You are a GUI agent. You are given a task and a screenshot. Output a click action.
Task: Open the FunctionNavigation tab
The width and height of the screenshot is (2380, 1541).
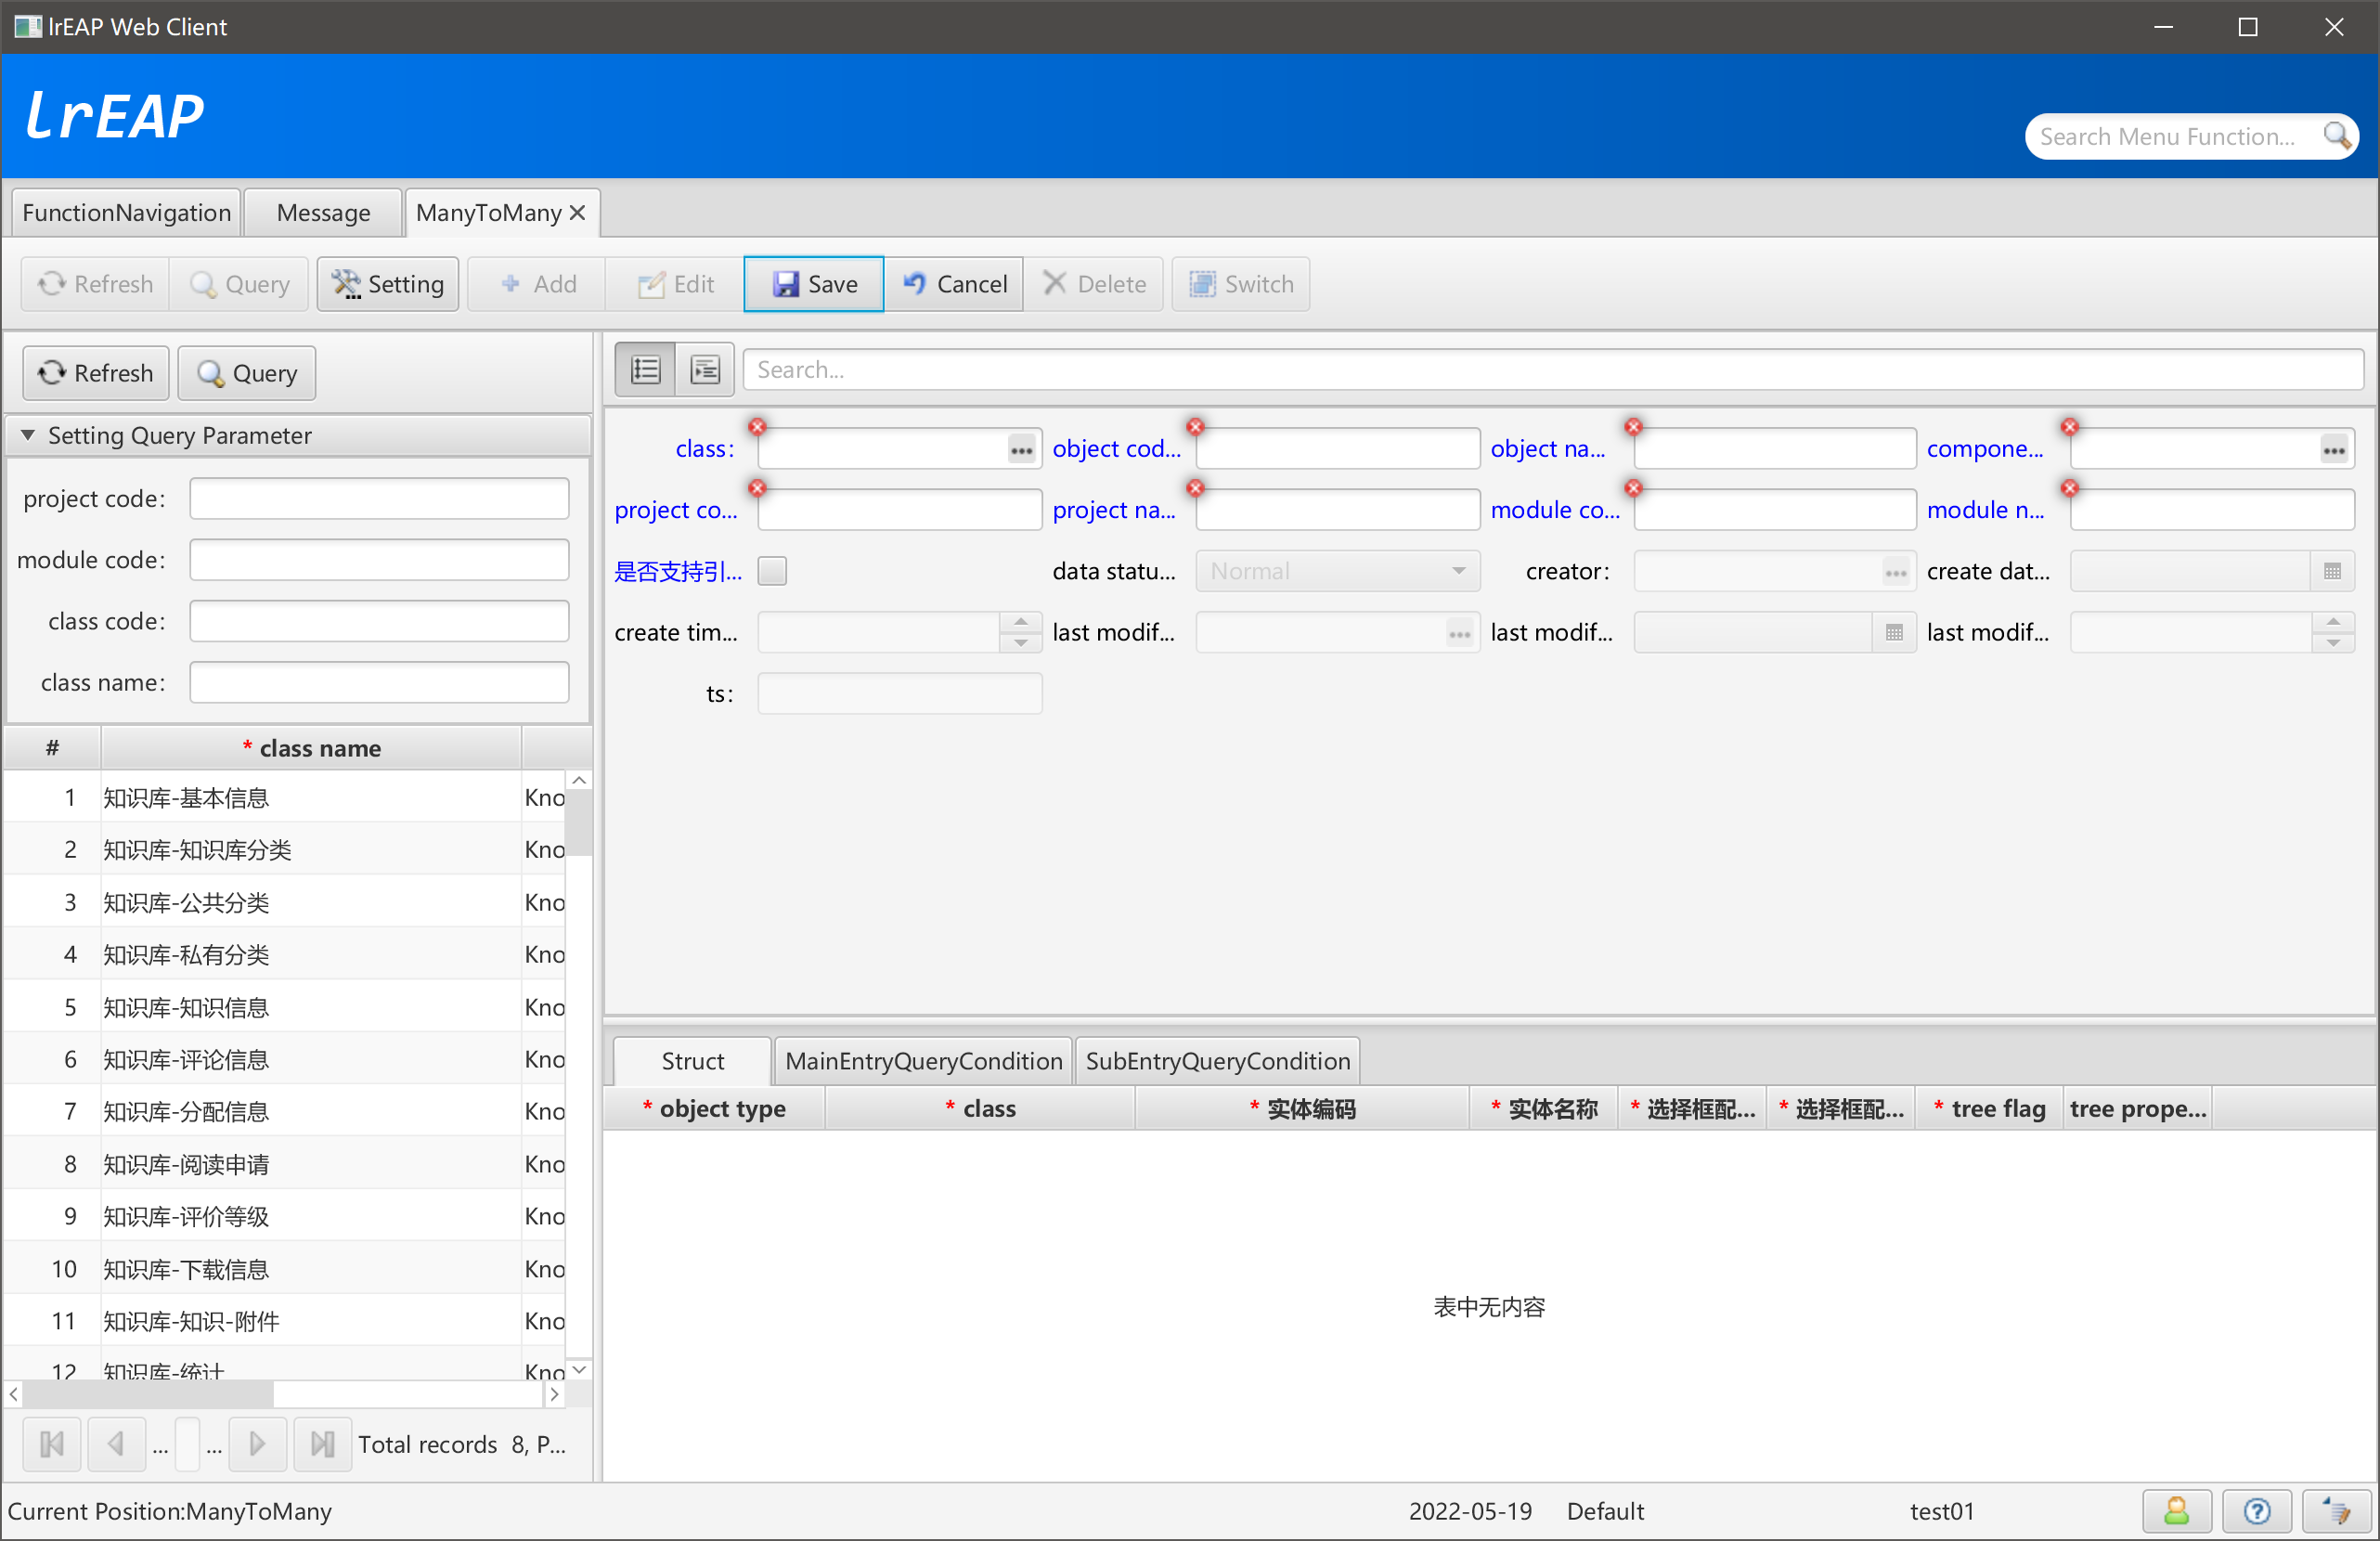click(x=126, y=213)
